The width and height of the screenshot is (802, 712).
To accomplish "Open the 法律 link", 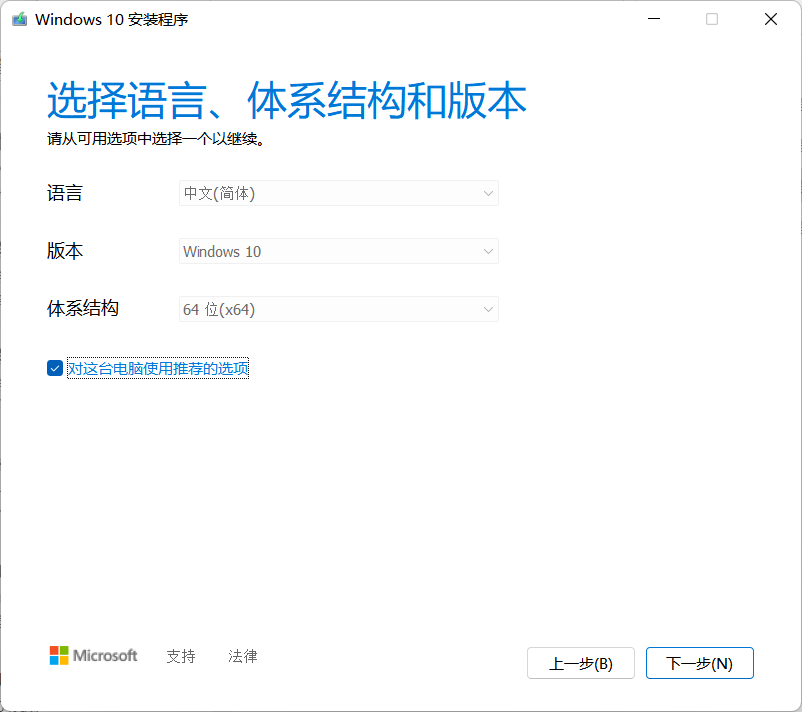I will 243,656.
